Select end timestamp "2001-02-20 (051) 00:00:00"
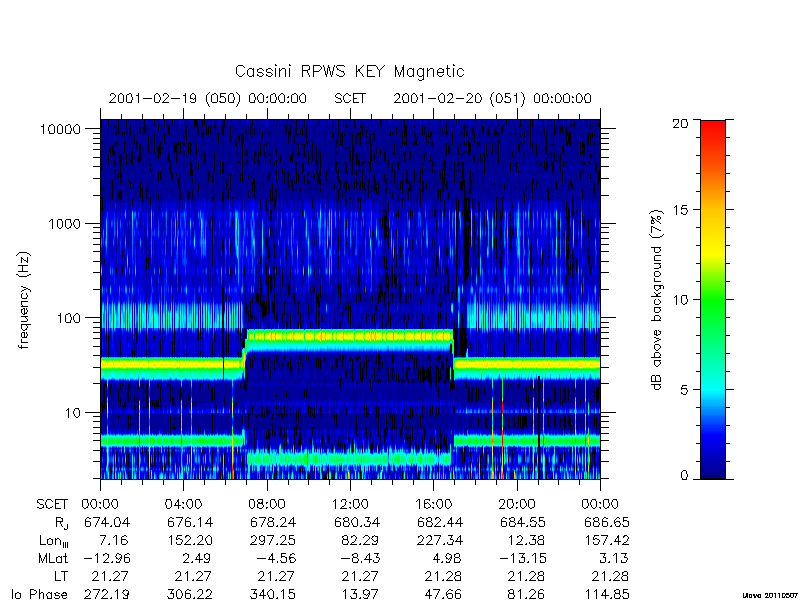The width and height of the screenshot is (800, 600). tap(492, 98)
